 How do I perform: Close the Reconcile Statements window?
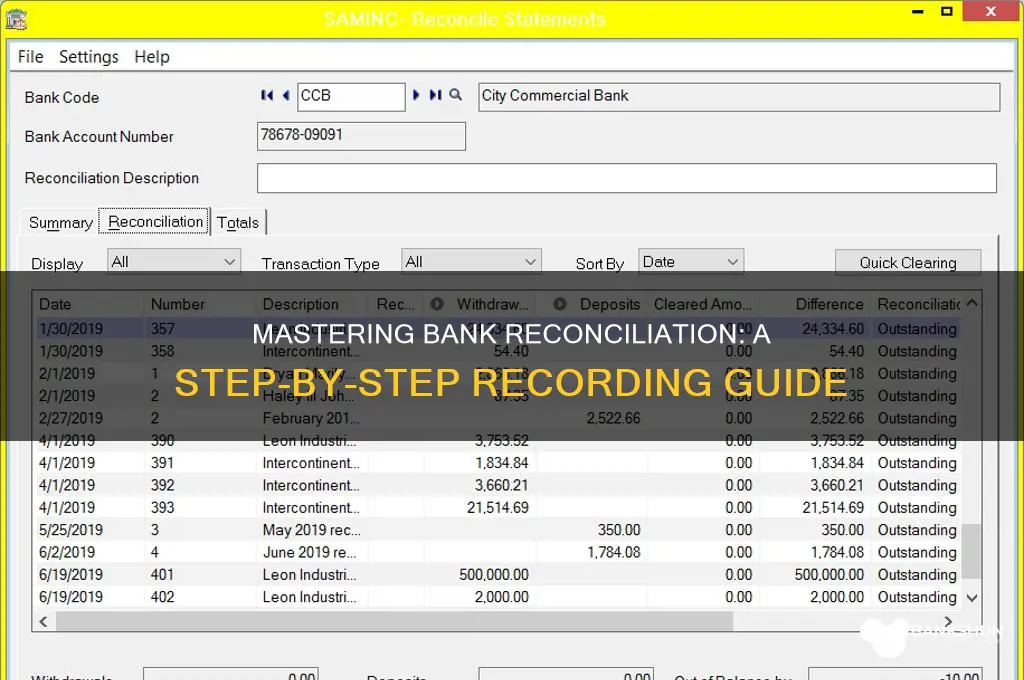pos(991,11)
